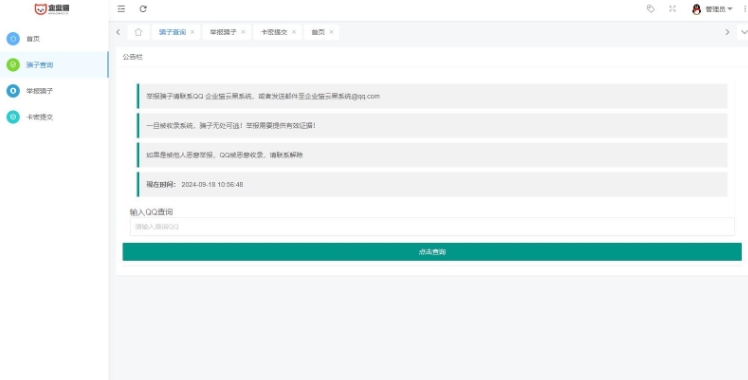
Task: Click the 公告栏 panel heading
Action: point(132,57)
